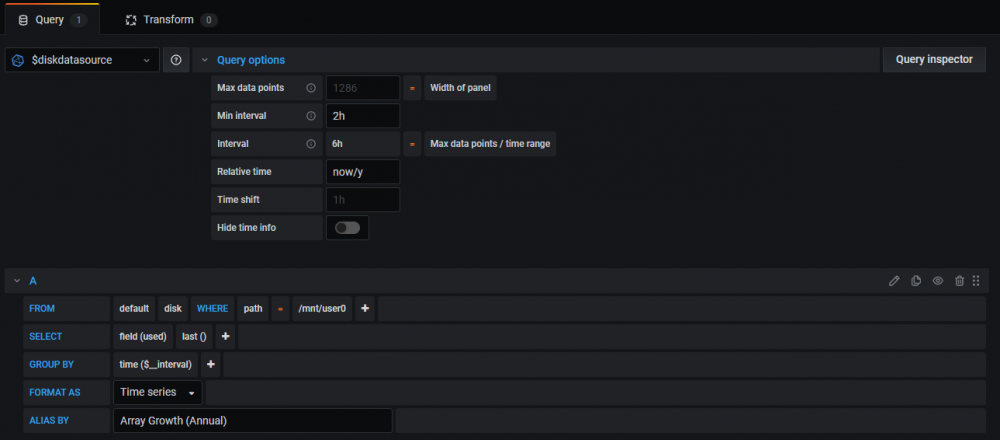Screen dimensions: 1000x440
Task: Click the 'last ()' aggregation segment
Action: (194, 337)
